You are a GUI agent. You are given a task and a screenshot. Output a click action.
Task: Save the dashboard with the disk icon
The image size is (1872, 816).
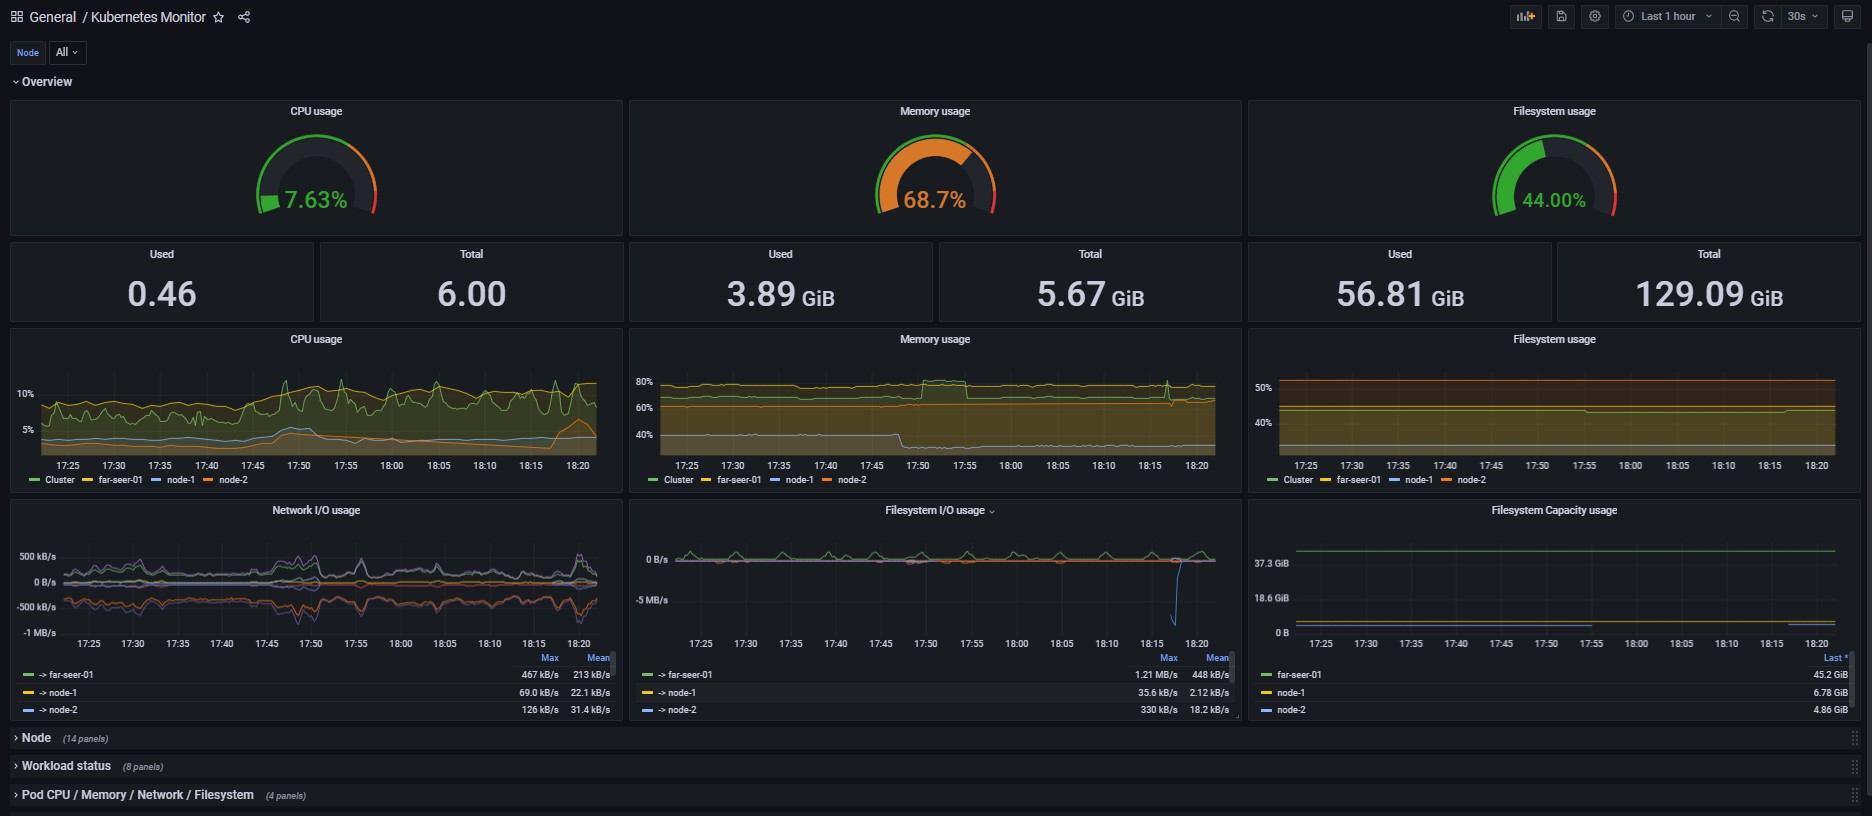point(1561,16)
